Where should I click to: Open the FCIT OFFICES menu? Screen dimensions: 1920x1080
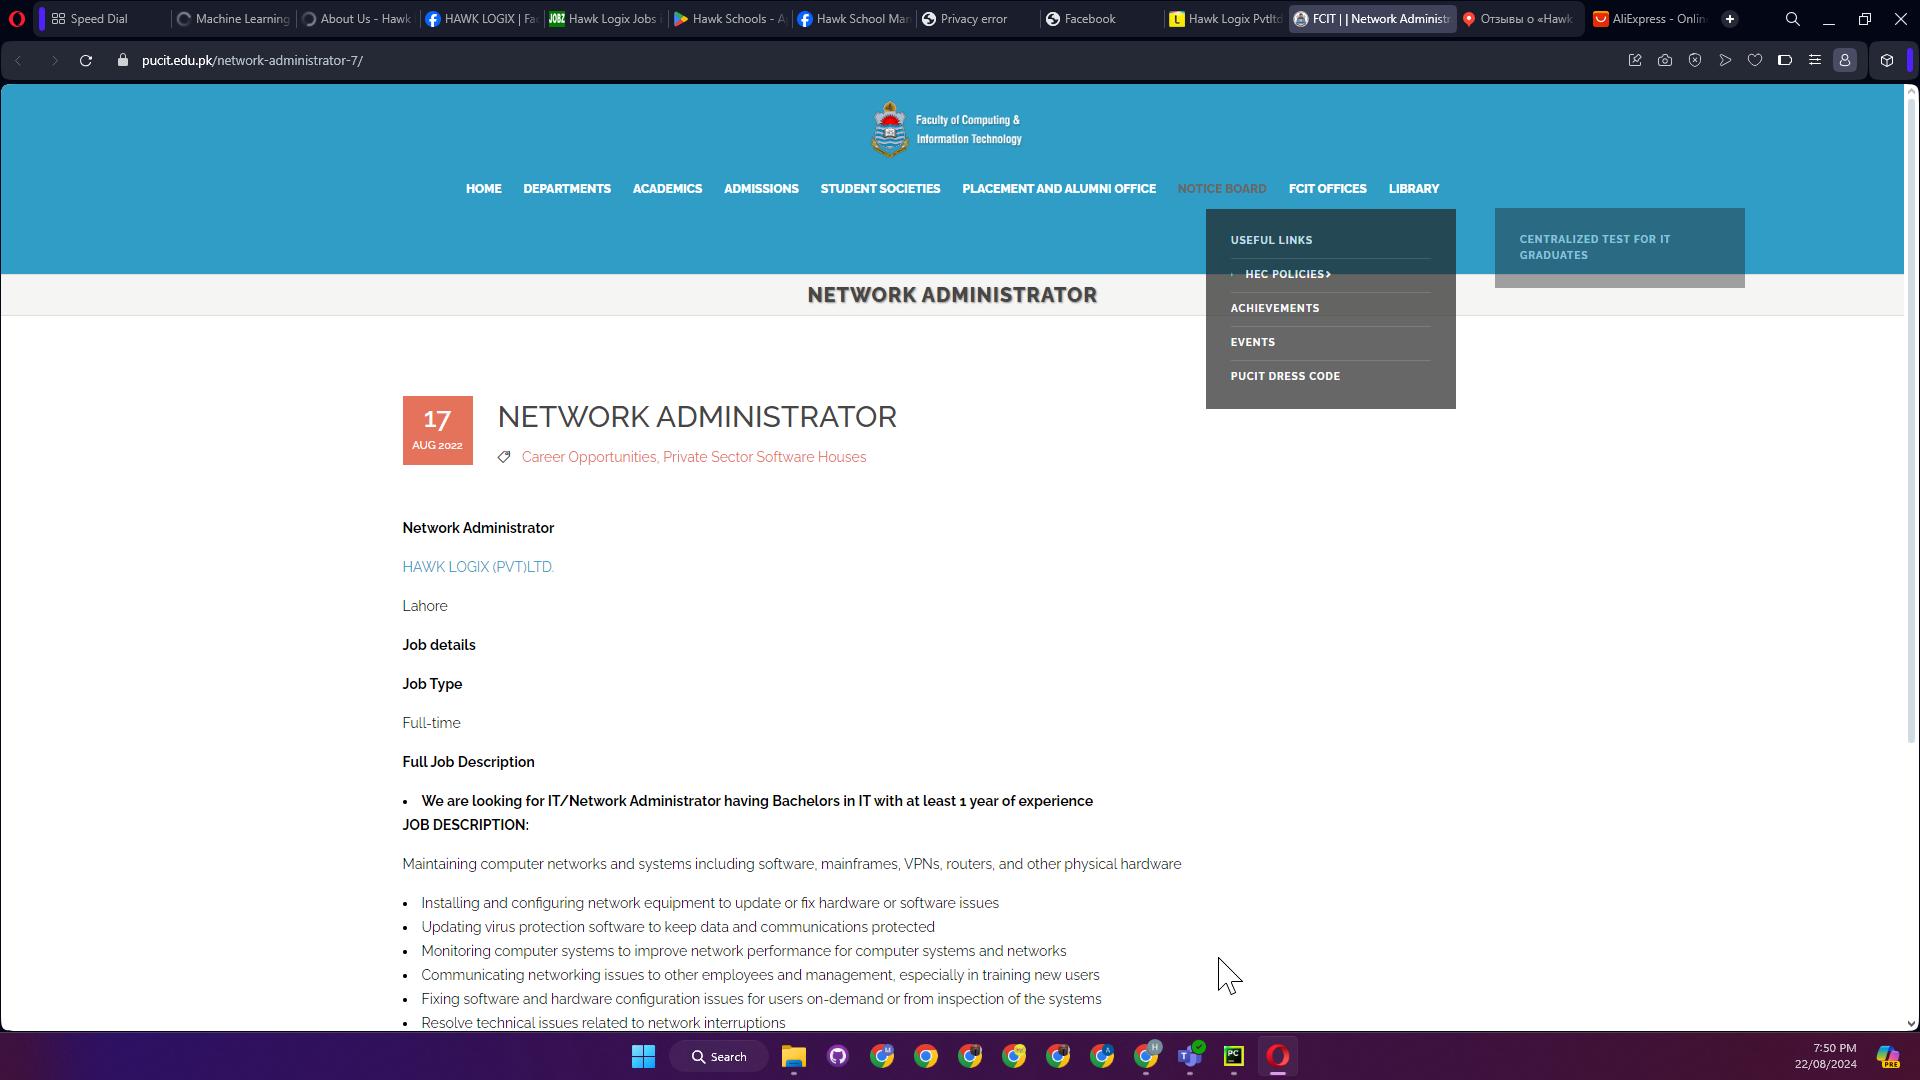(1328, 189)
